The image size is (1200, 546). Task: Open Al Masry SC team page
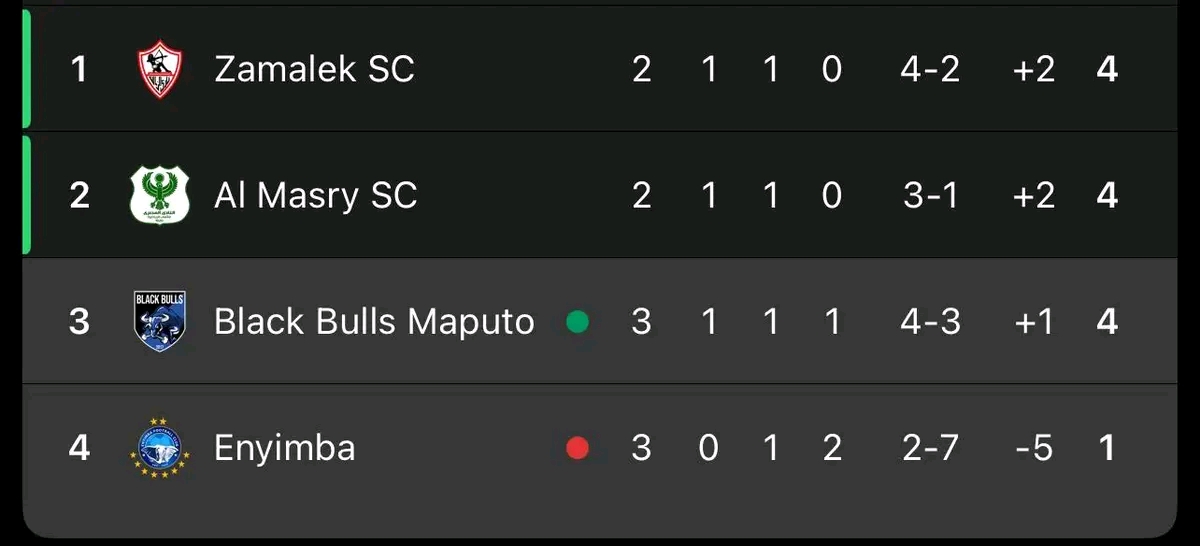[315, 195]
